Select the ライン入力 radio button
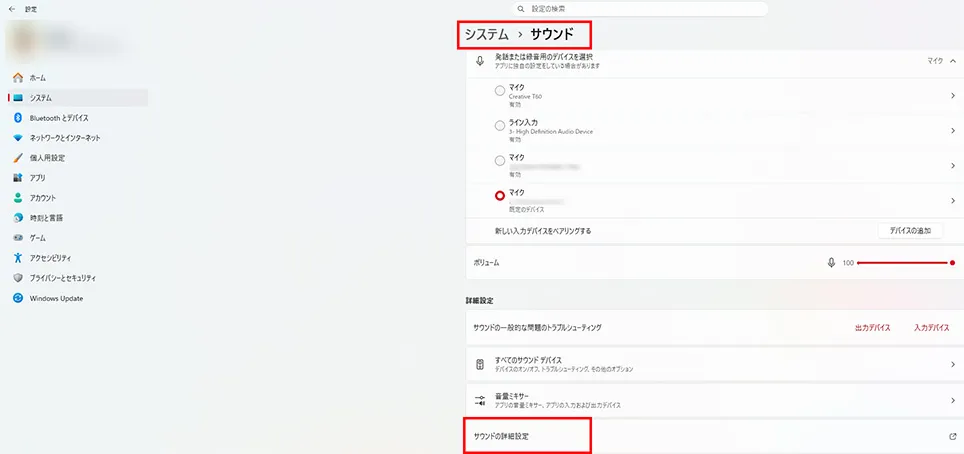 click(x=500, y=125)
